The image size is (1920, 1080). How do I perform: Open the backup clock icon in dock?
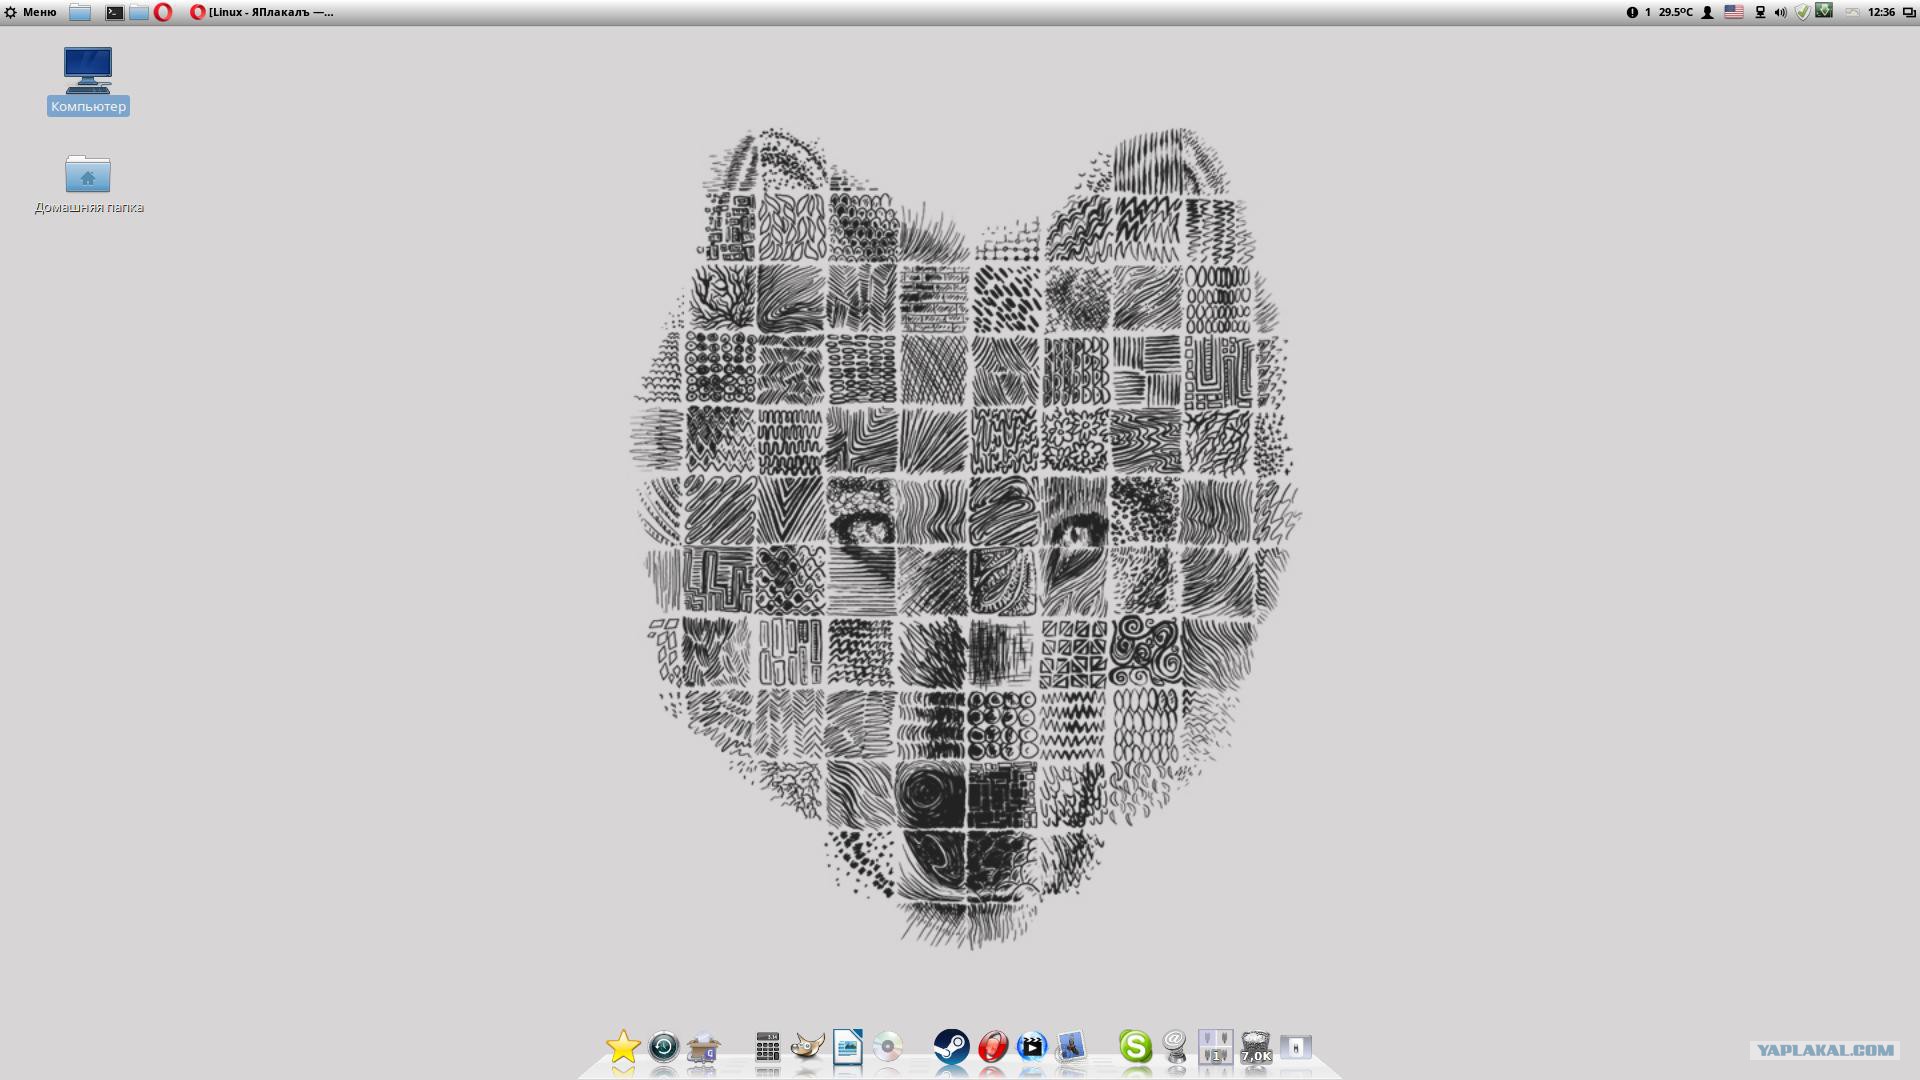pos(664,1047)
